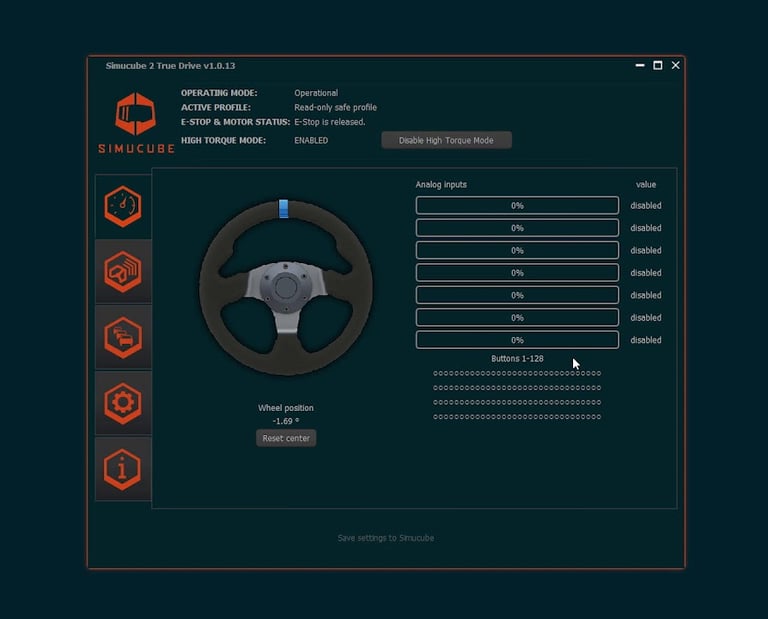Select the last analog input bar

(517, 340)
